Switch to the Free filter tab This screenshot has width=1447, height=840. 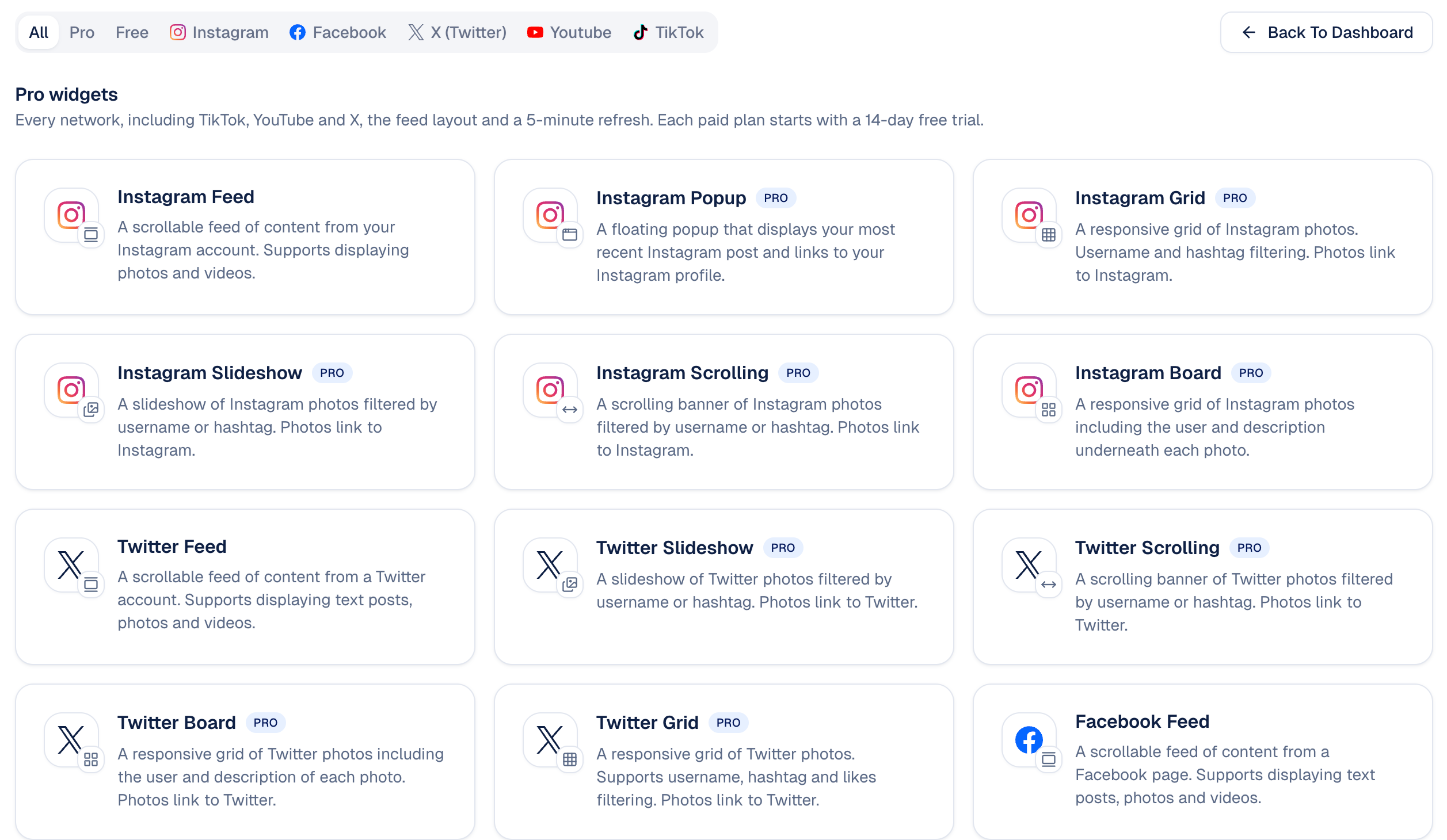click(132, 32)
